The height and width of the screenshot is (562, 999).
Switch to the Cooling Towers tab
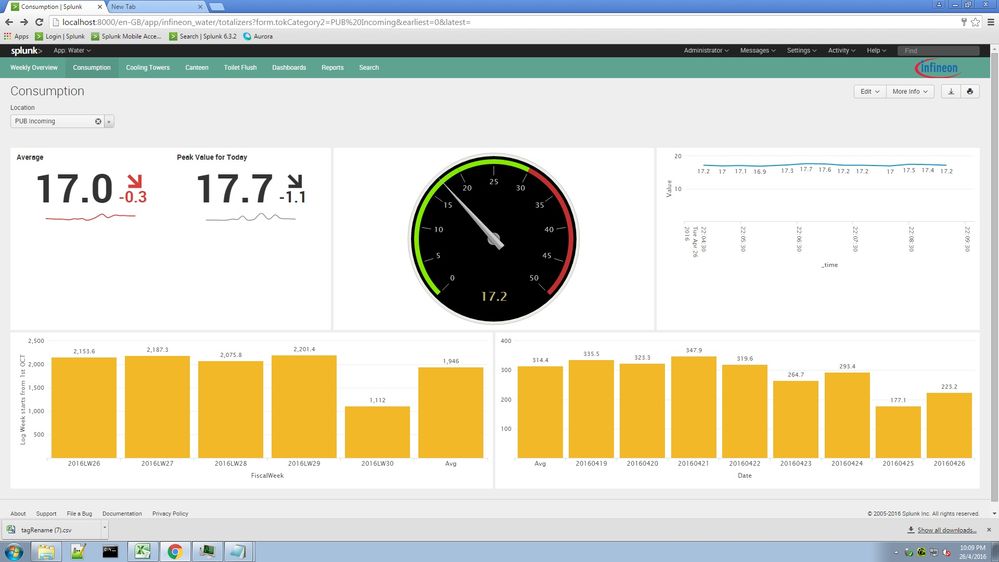(x=148, y=68)
